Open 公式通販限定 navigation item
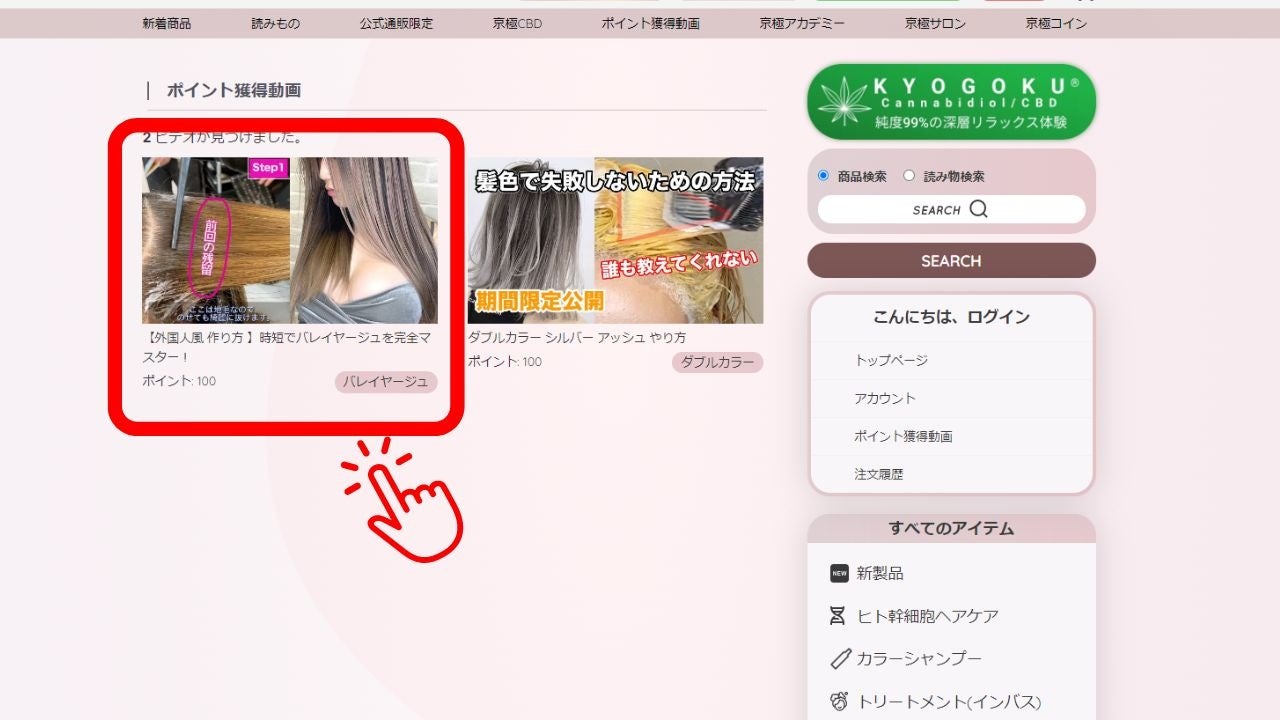The height and width of the screenshot is (720, 1280). (x=396, y=23)
